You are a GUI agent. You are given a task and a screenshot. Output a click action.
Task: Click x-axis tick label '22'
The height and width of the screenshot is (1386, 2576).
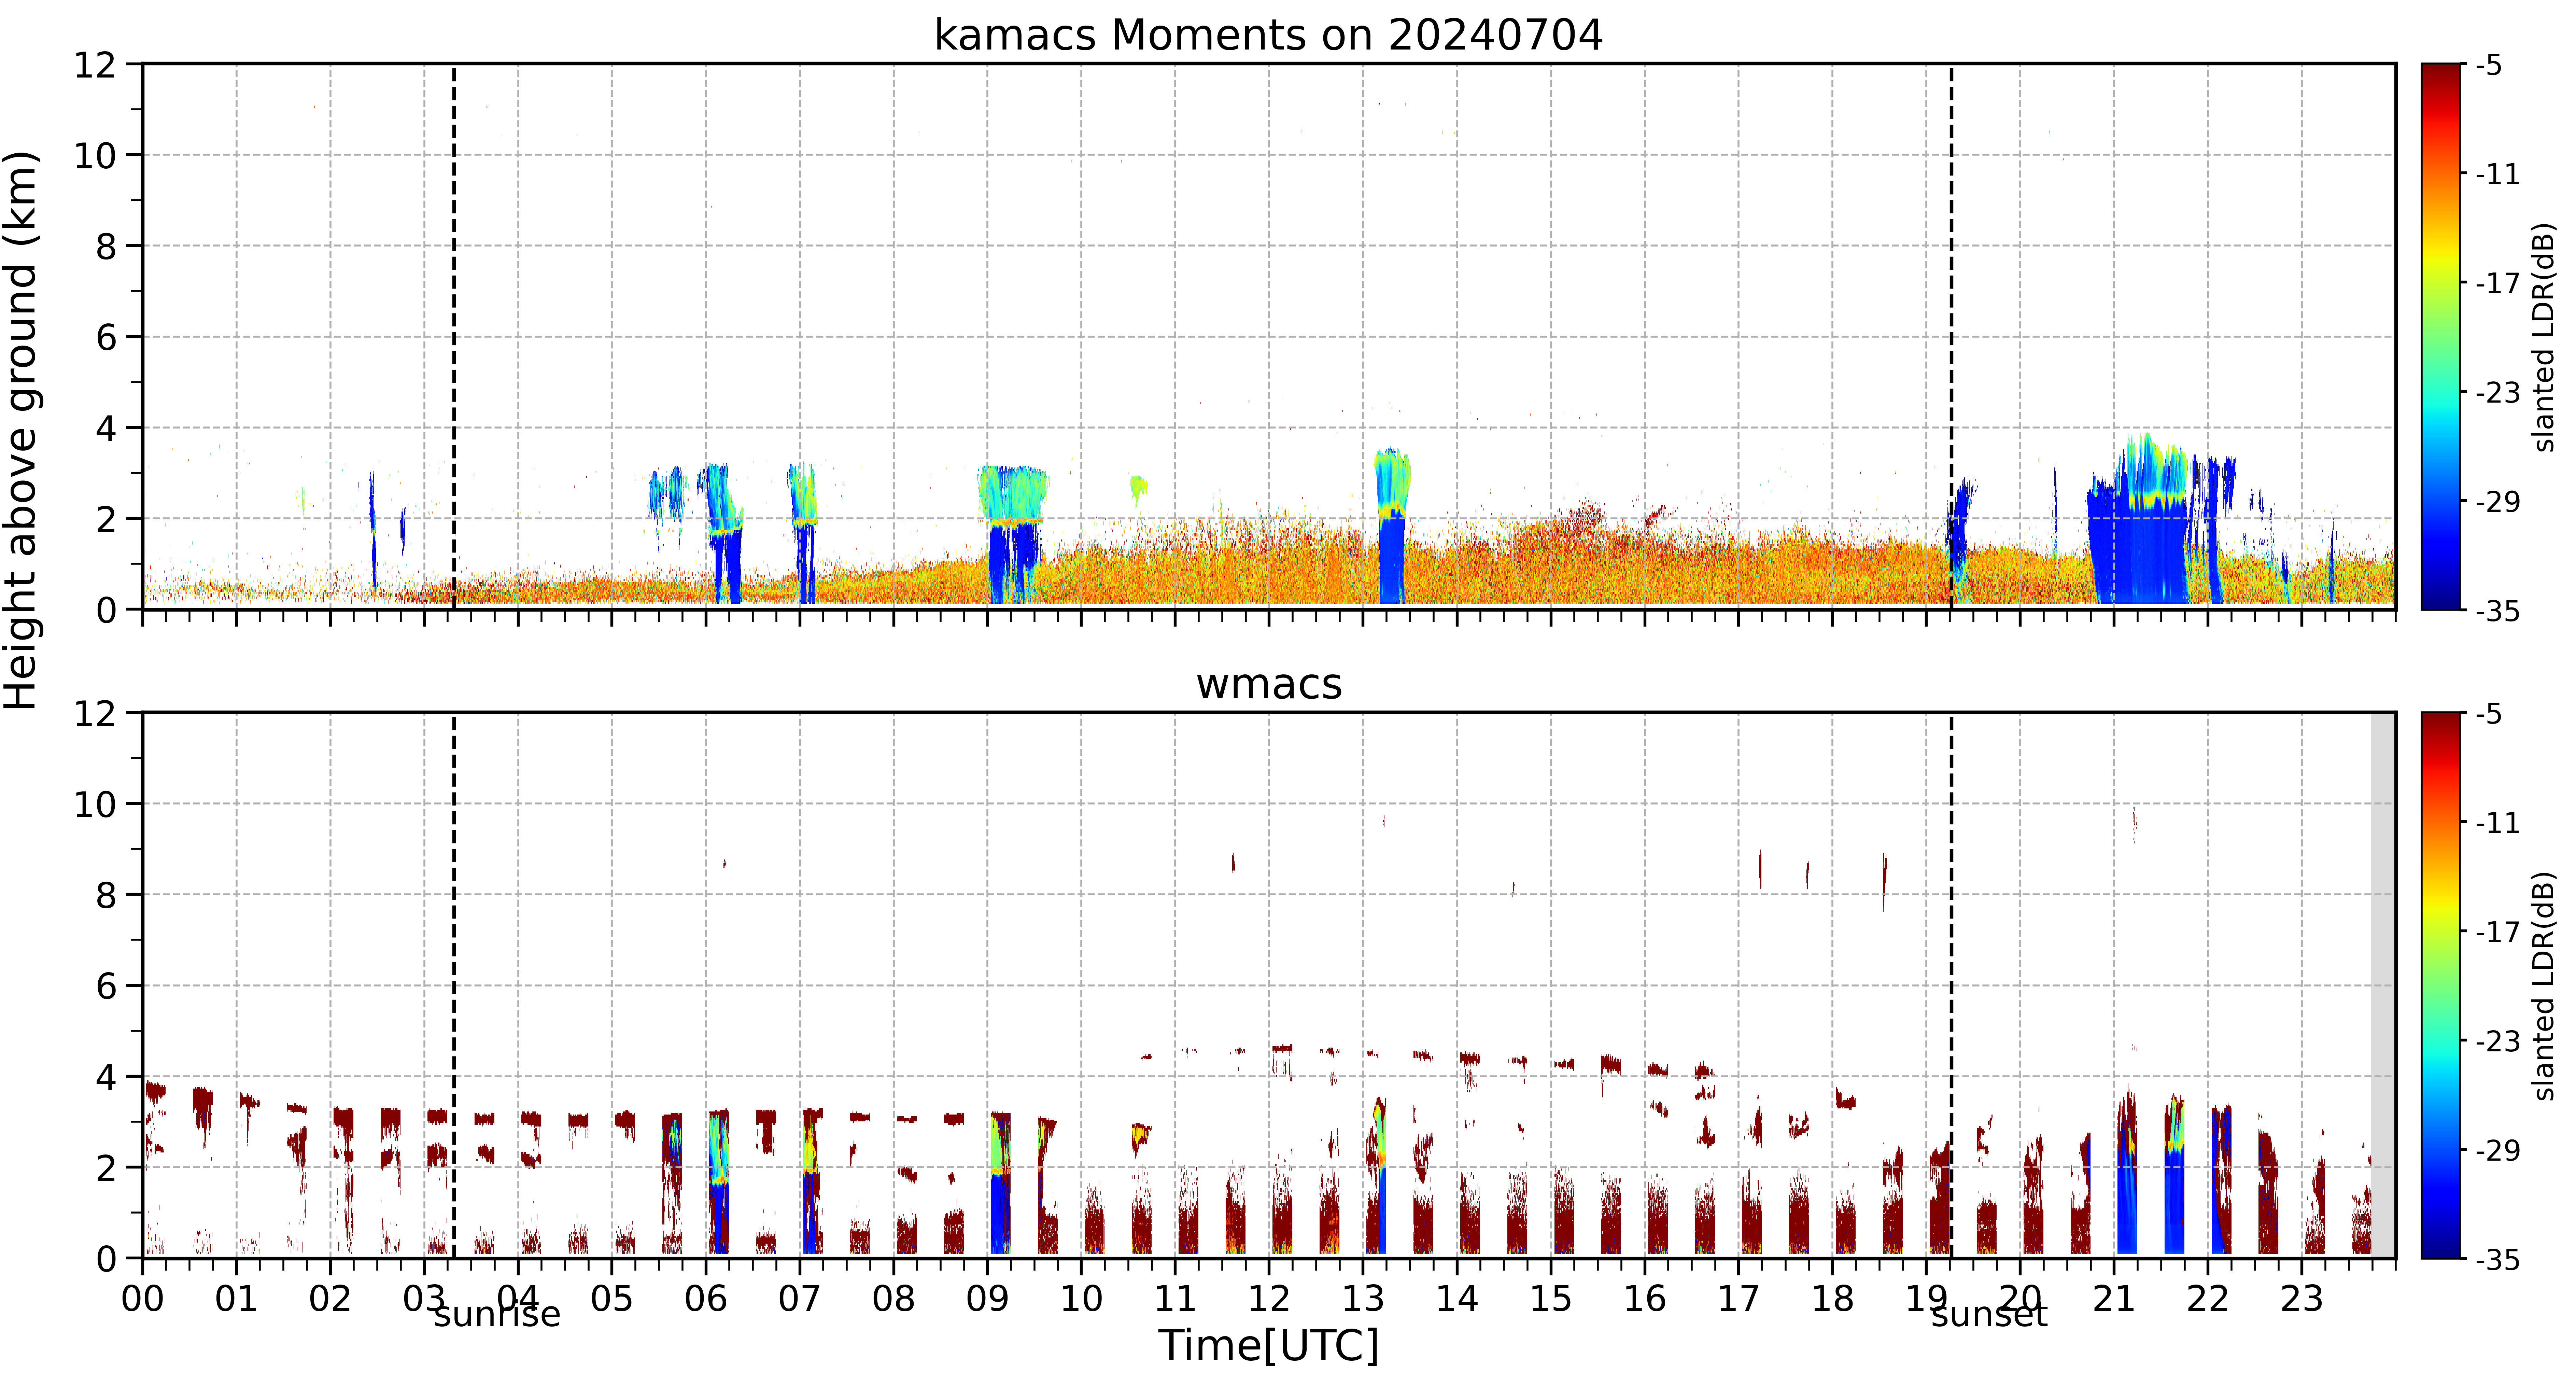click(x=2208, y=1299)
